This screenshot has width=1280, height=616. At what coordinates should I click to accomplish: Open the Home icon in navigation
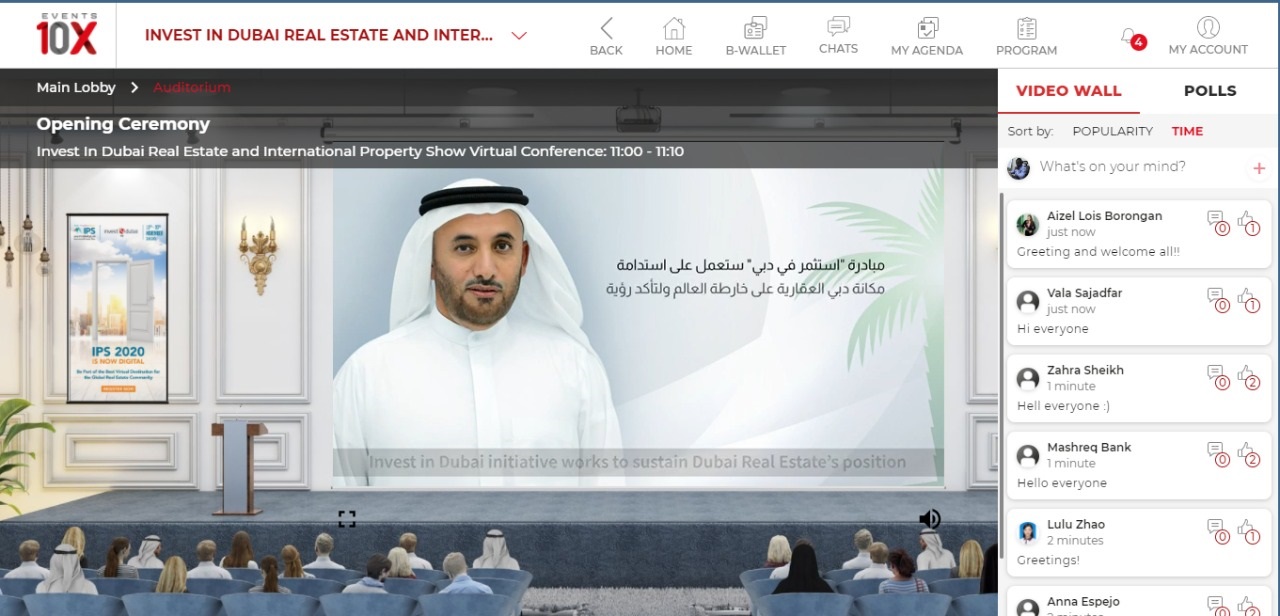click(673, 28)
